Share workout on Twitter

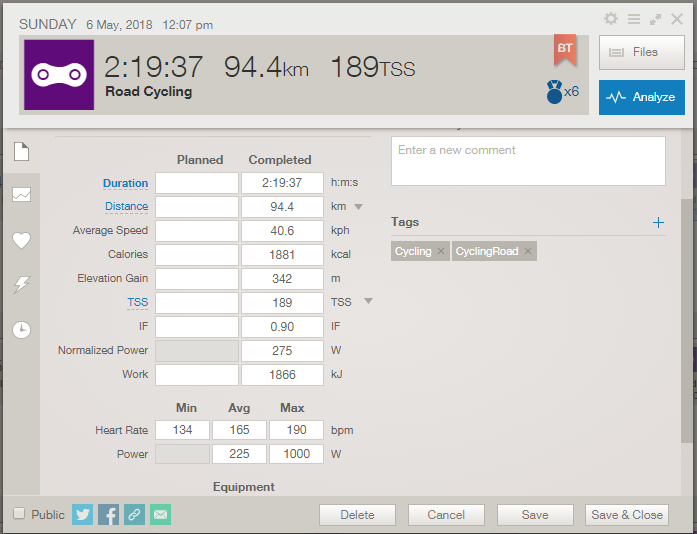pos(82,514)
